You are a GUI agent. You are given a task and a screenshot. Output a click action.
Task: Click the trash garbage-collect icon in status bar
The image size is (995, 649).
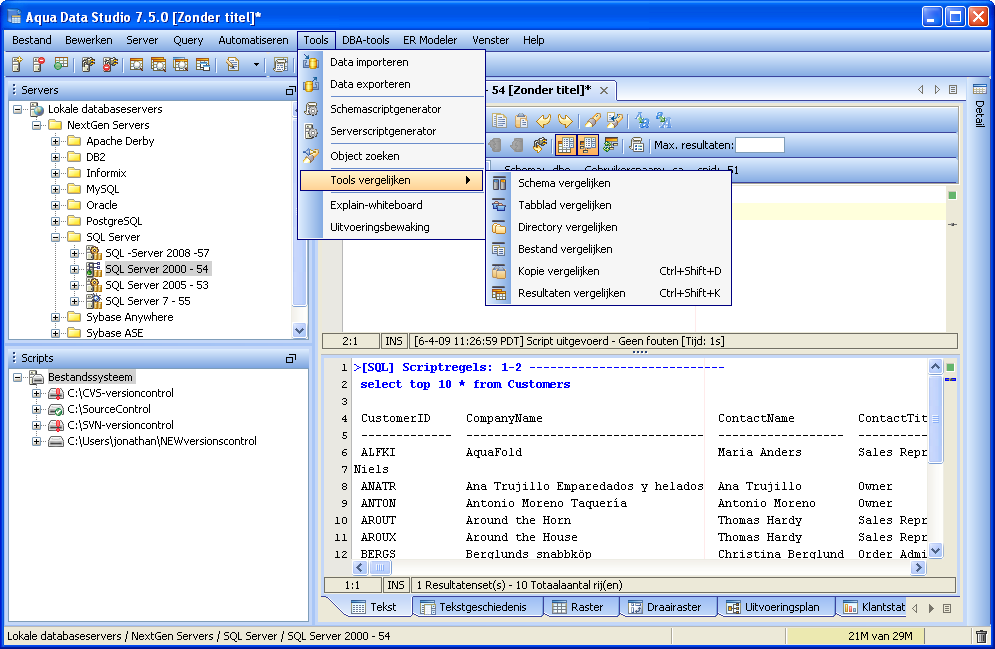pos(981,636)
